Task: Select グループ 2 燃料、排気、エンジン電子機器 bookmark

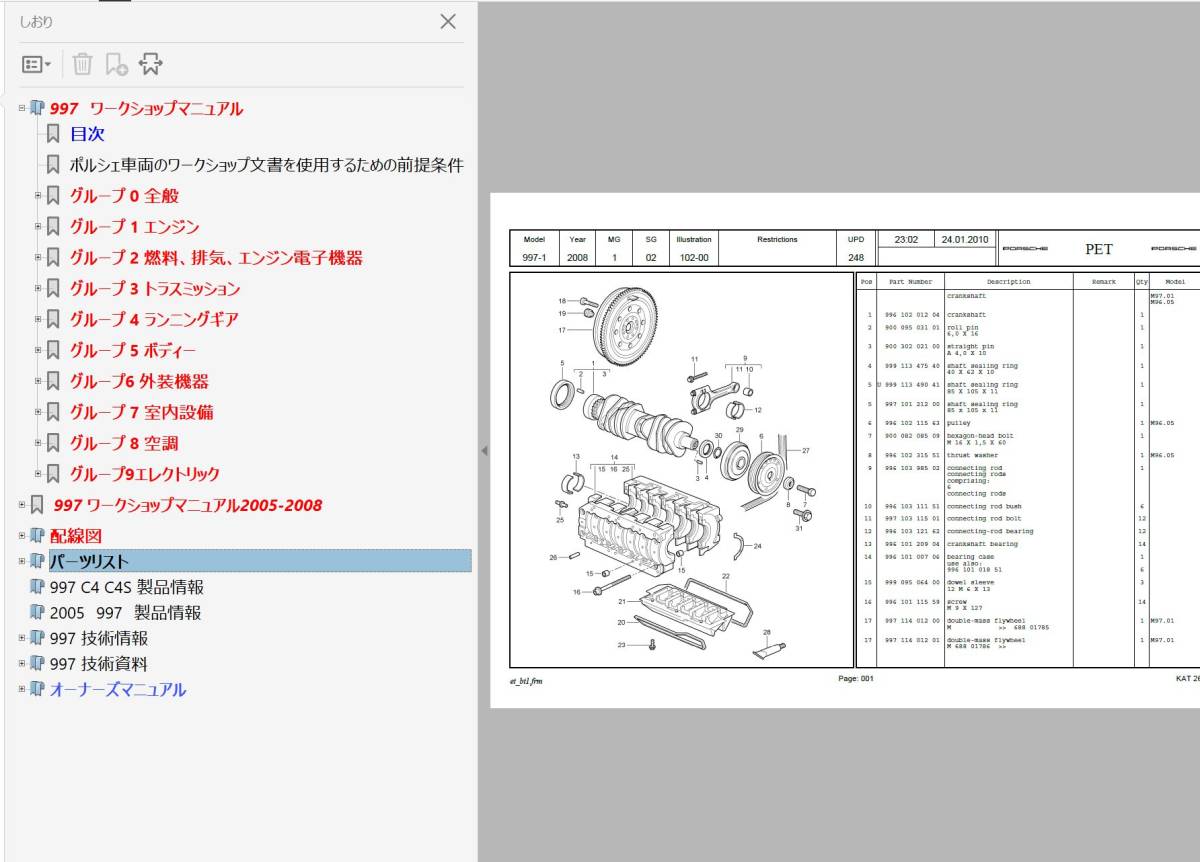Action: pos(216,258)
